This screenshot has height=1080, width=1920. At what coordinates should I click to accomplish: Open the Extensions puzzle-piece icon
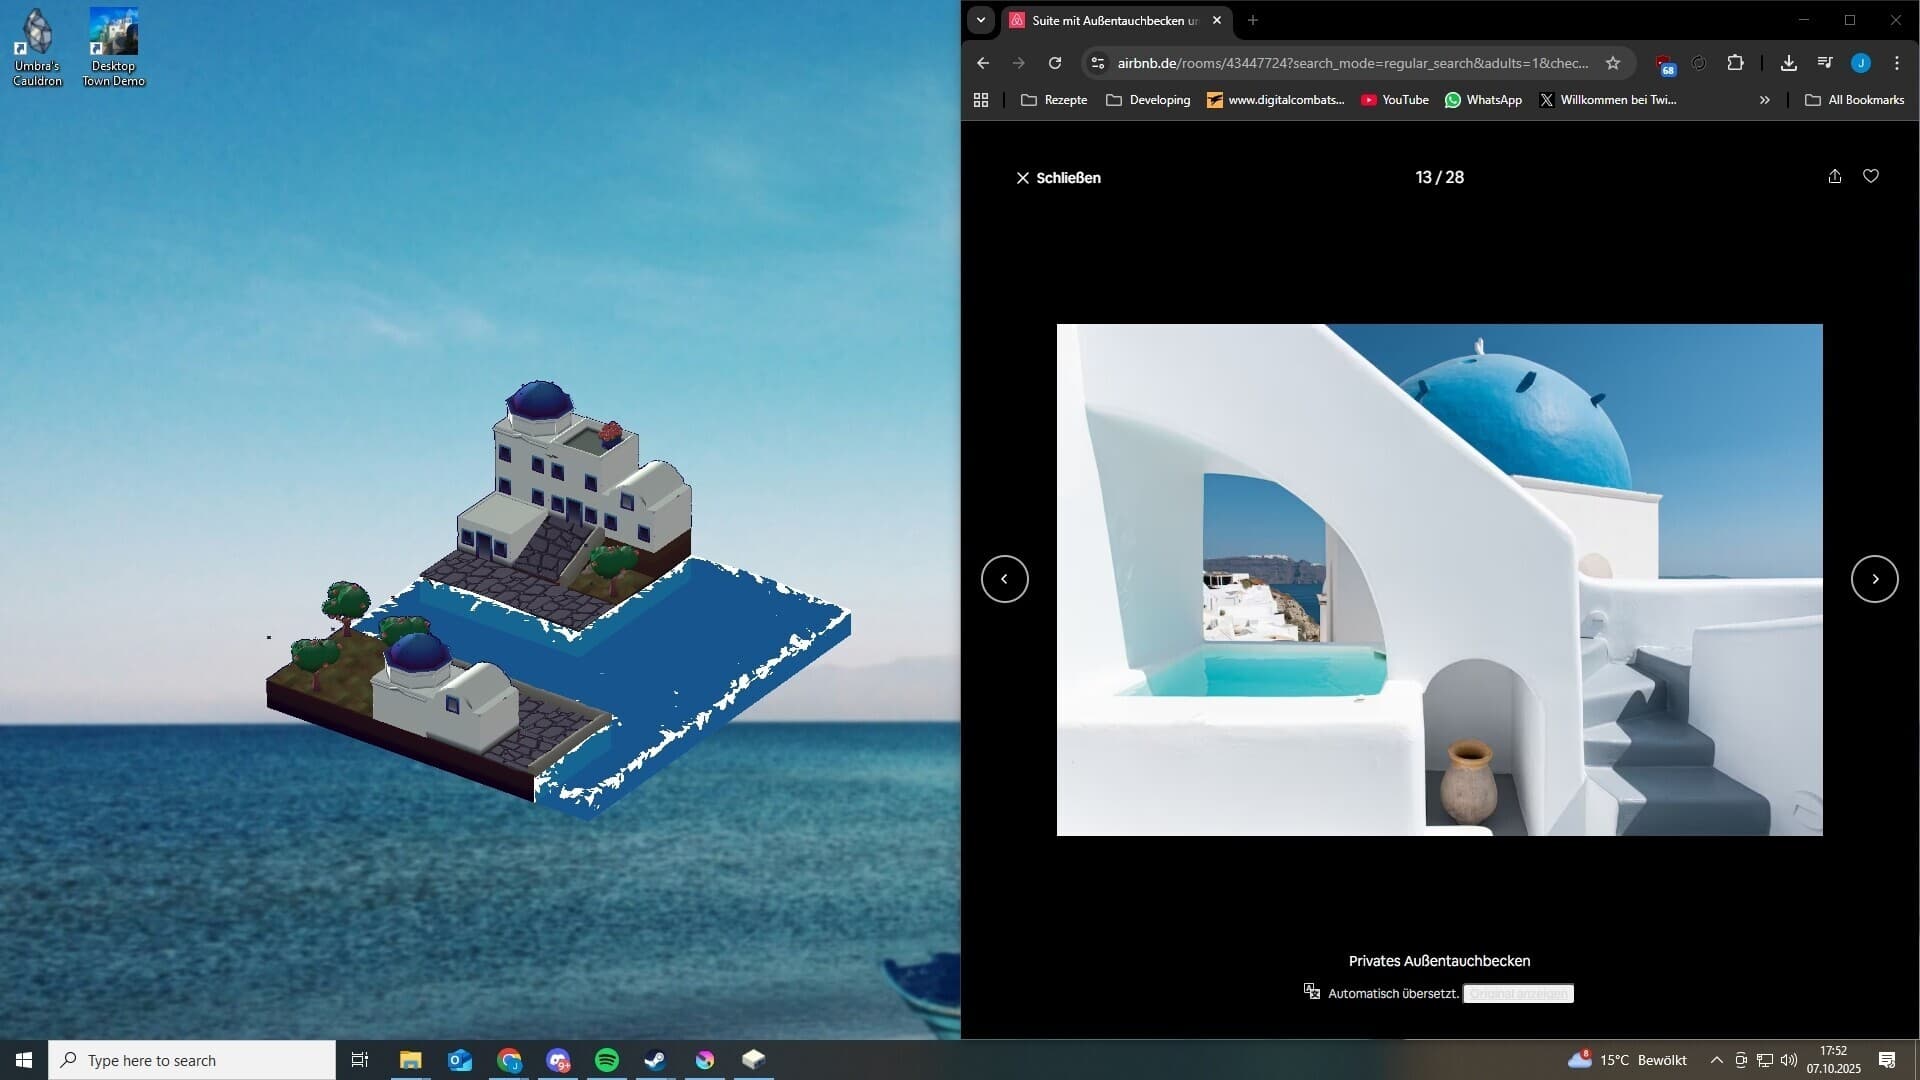(1735, 62)
